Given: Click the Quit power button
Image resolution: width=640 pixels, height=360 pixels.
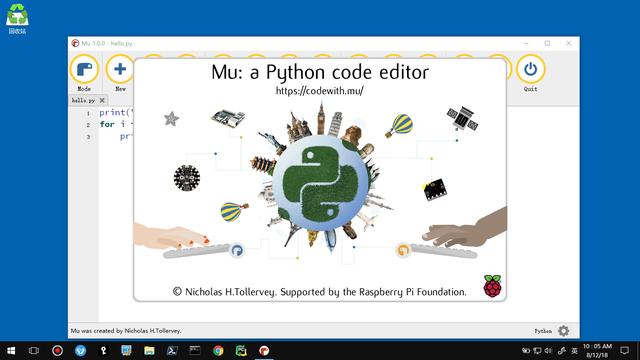Looking at the screenshot, I should 530,73.
